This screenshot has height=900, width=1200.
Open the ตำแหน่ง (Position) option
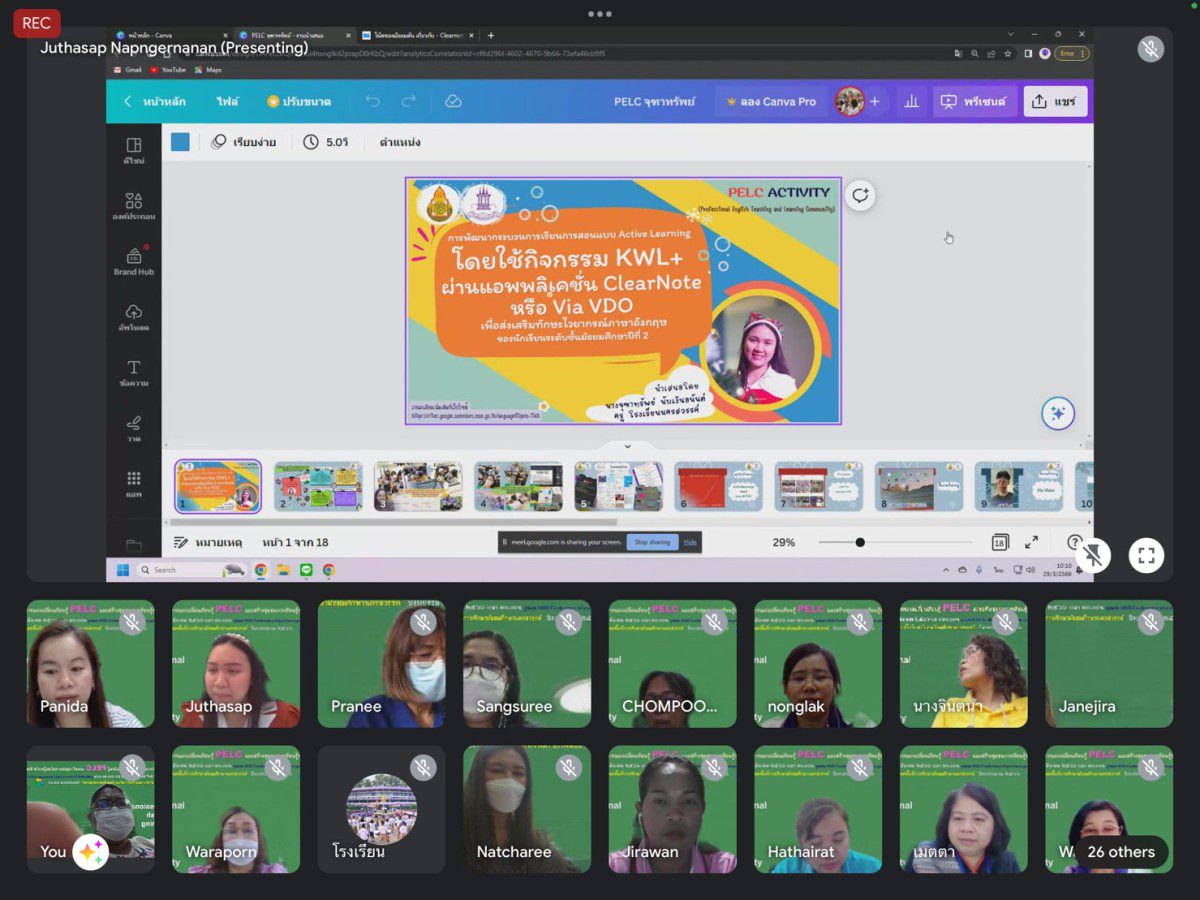(x=399, y=142)
